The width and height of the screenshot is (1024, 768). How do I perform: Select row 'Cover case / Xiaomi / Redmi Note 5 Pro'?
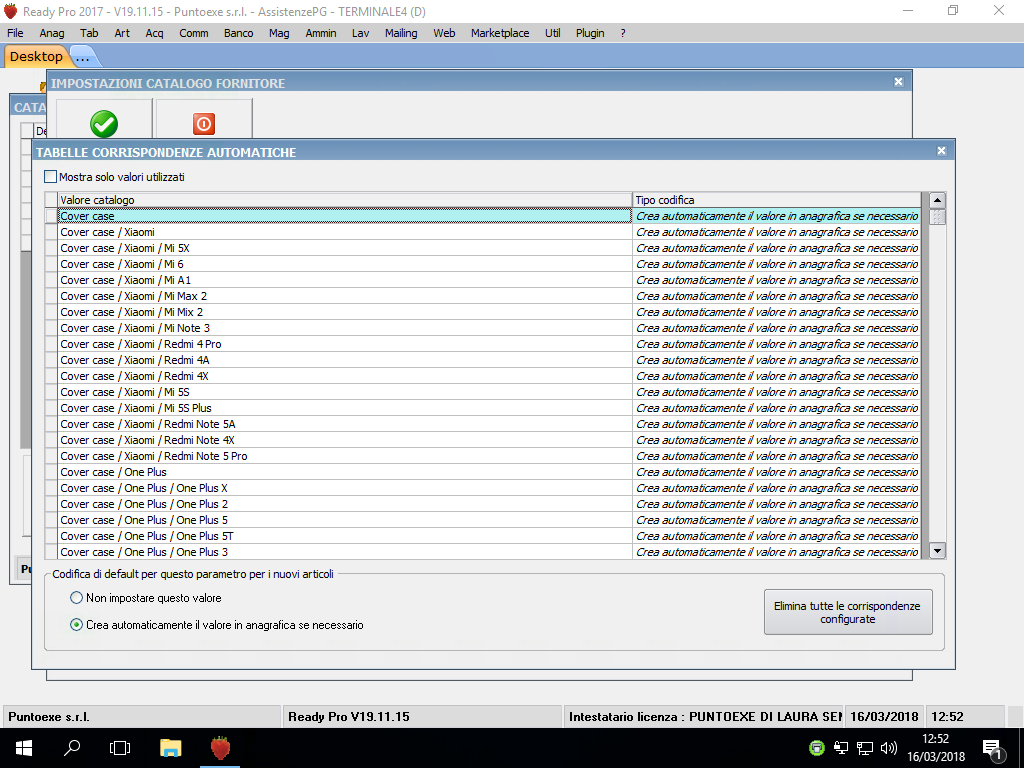click(345, 456)
